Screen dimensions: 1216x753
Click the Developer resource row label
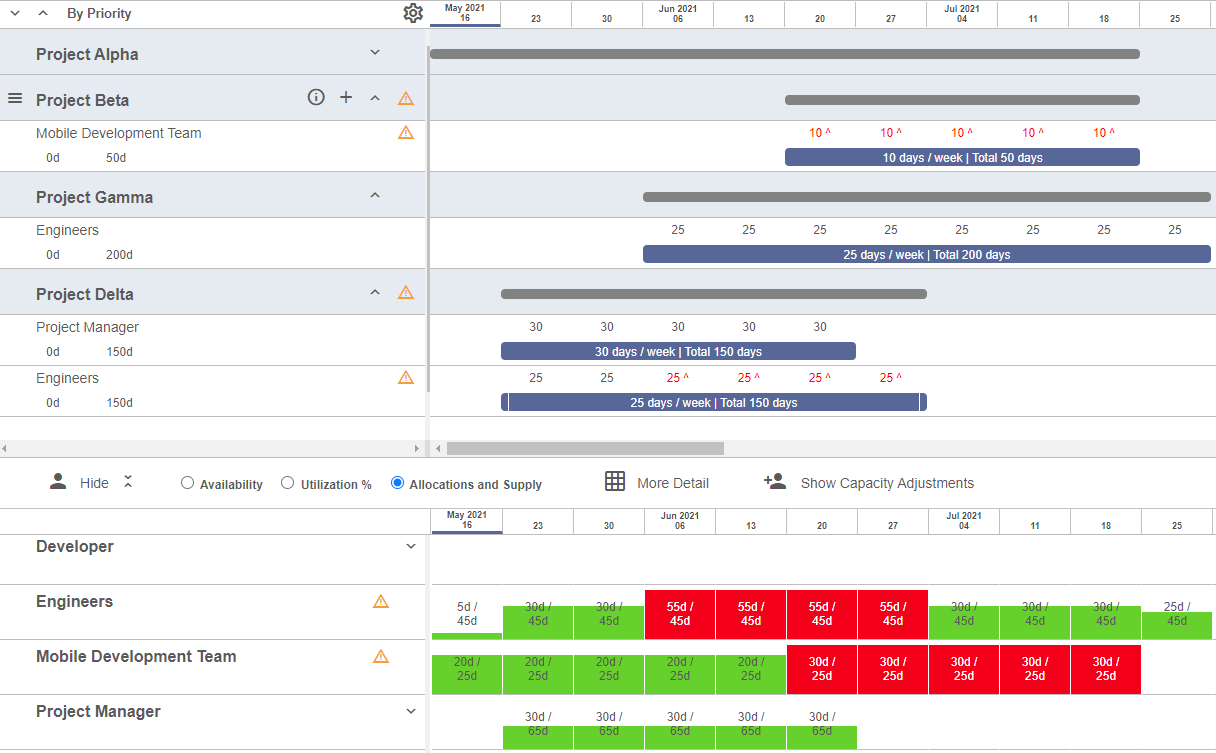pyautogui.click(x=75, y=547)
